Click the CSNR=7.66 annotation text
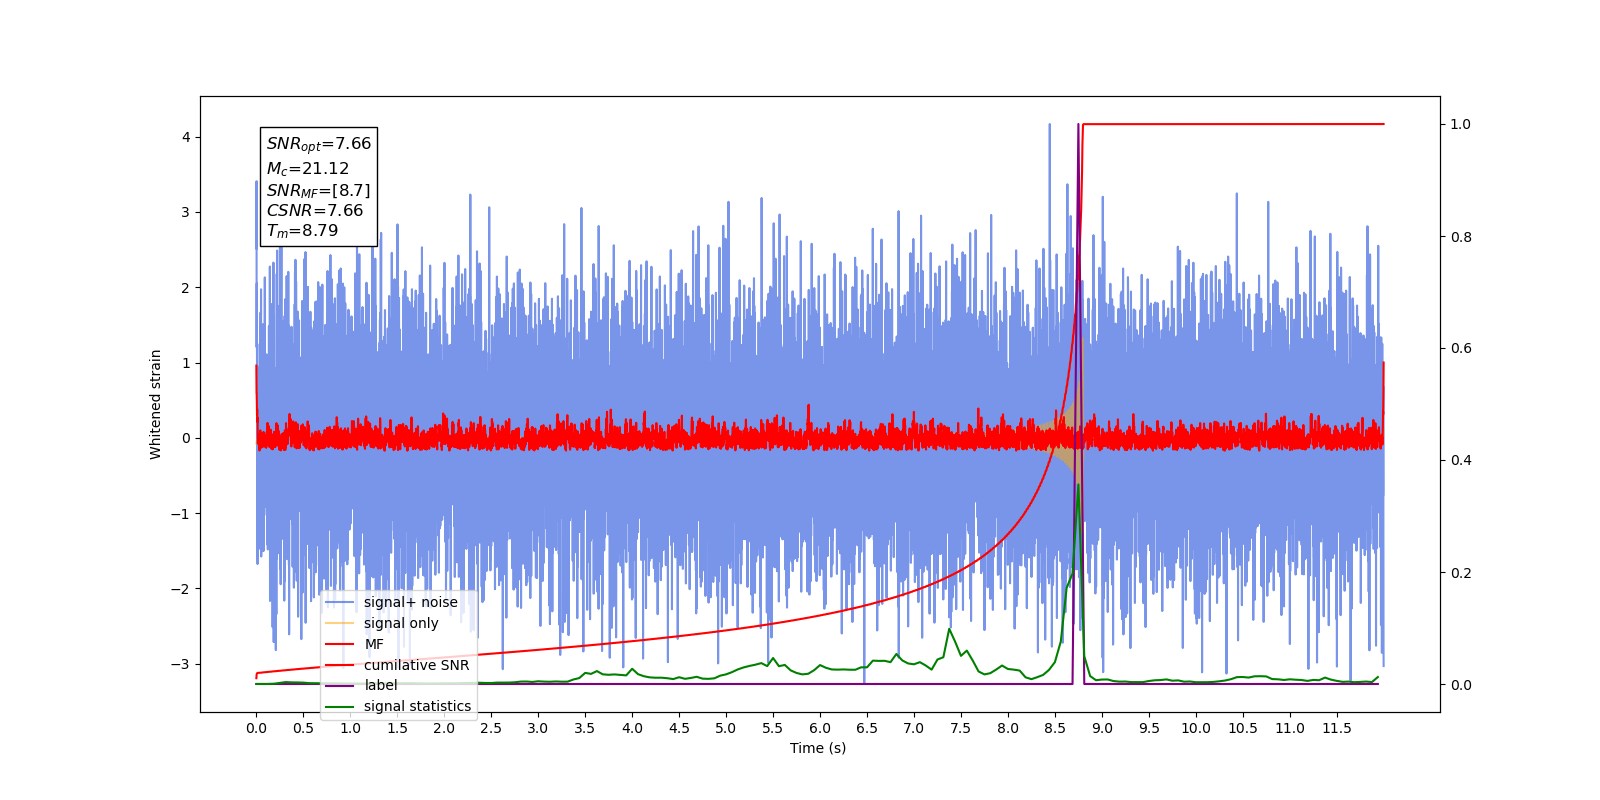 point(315,210)
